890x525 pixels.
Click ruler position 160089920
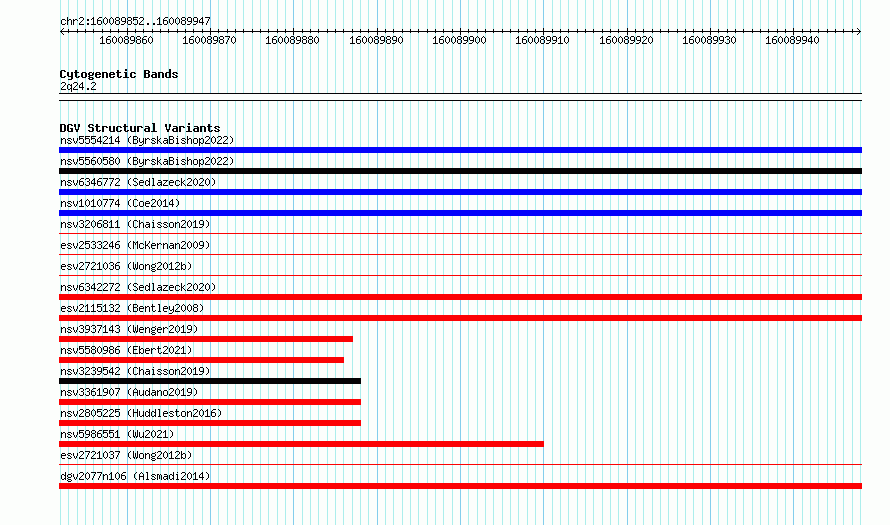pyautogui.click(x=626, y=40)
